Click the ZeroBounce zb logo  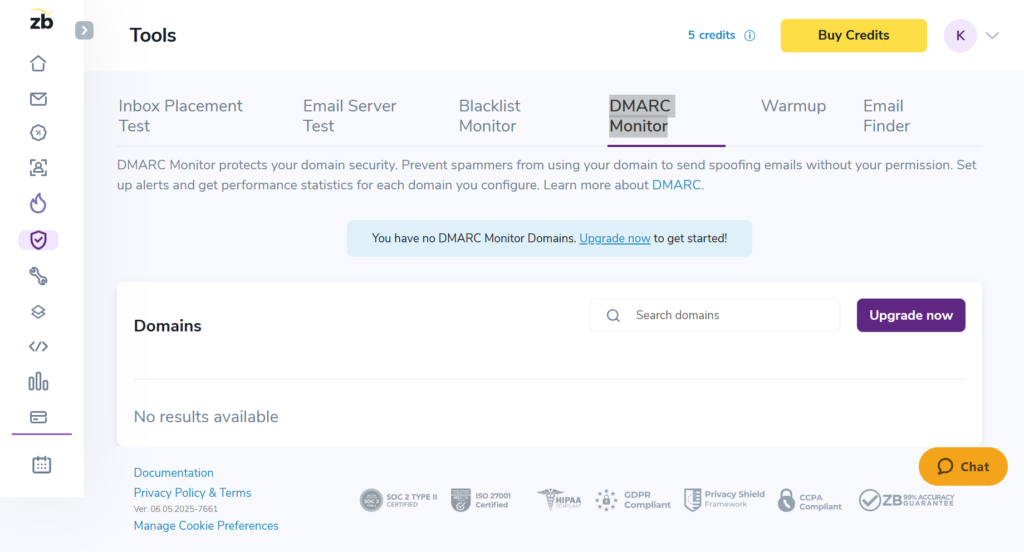tap(41, 20)
